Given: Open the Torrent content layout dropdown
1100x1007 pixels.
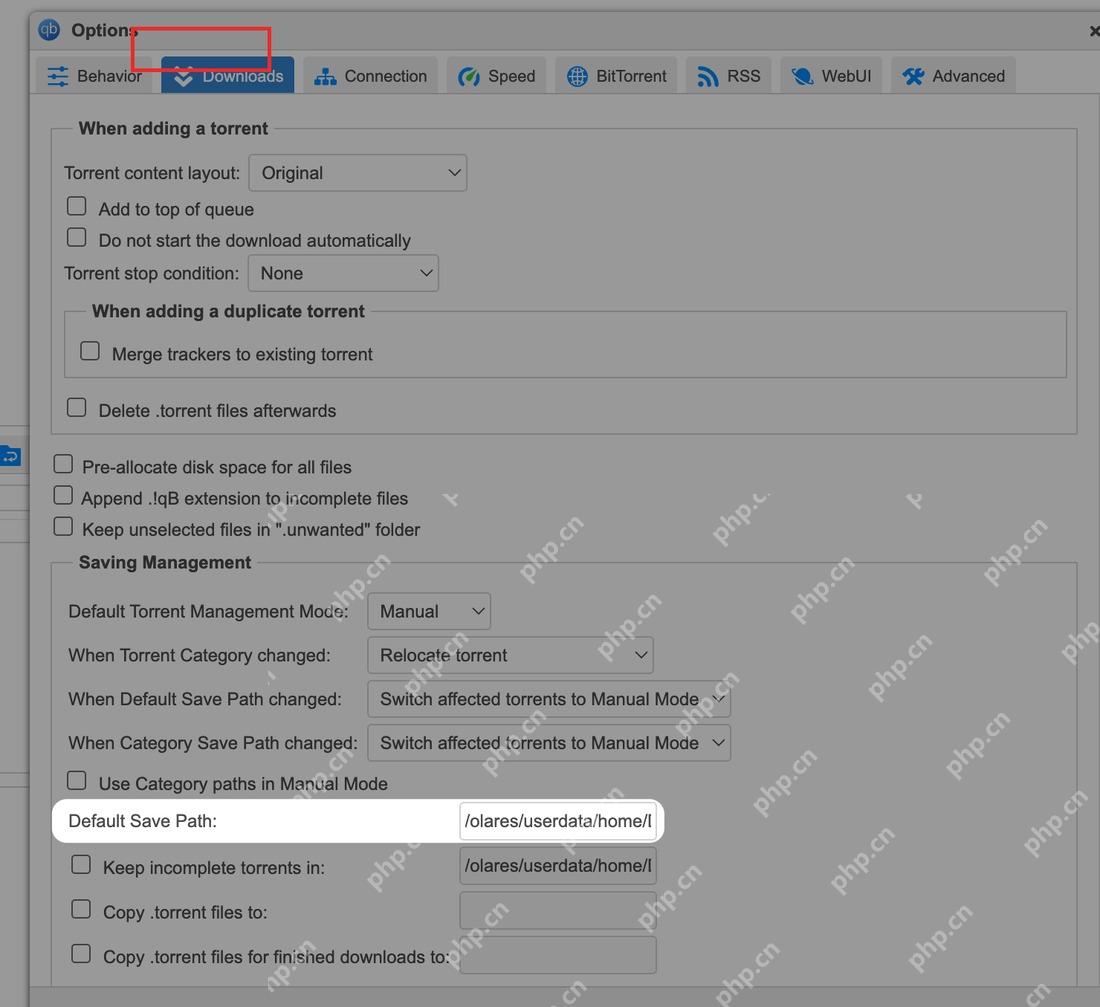Looking at the screenshot, I should (x=358, y=173).
